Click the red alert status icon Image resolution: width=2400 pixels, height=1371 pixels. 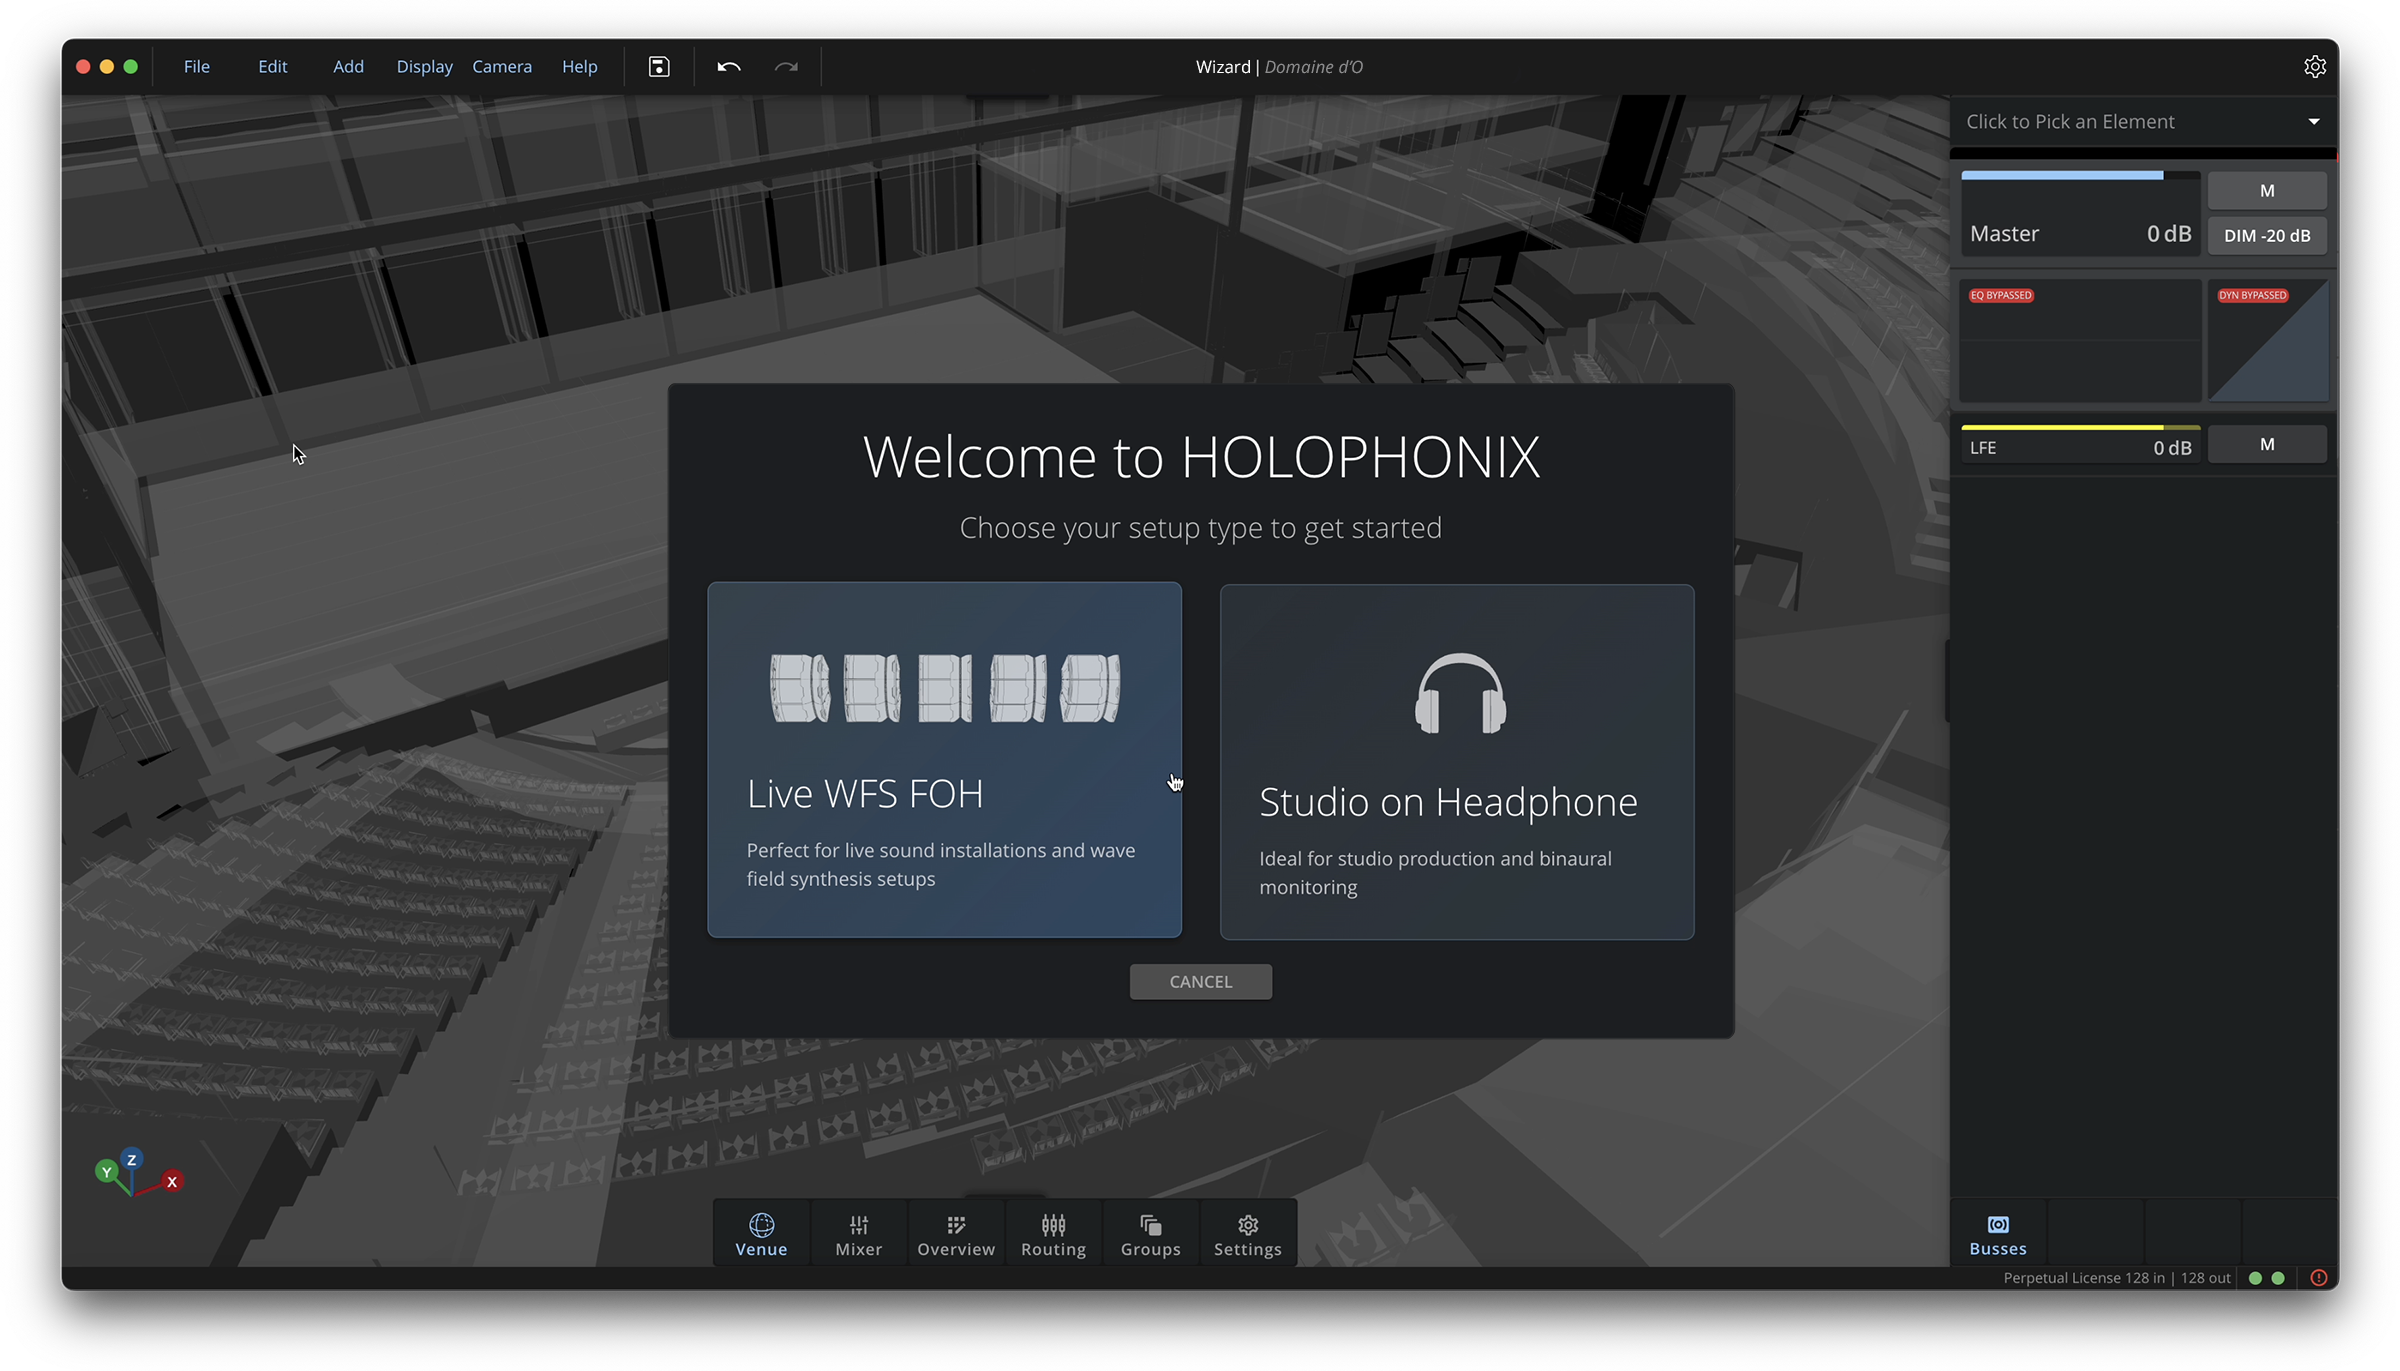2318,1278
